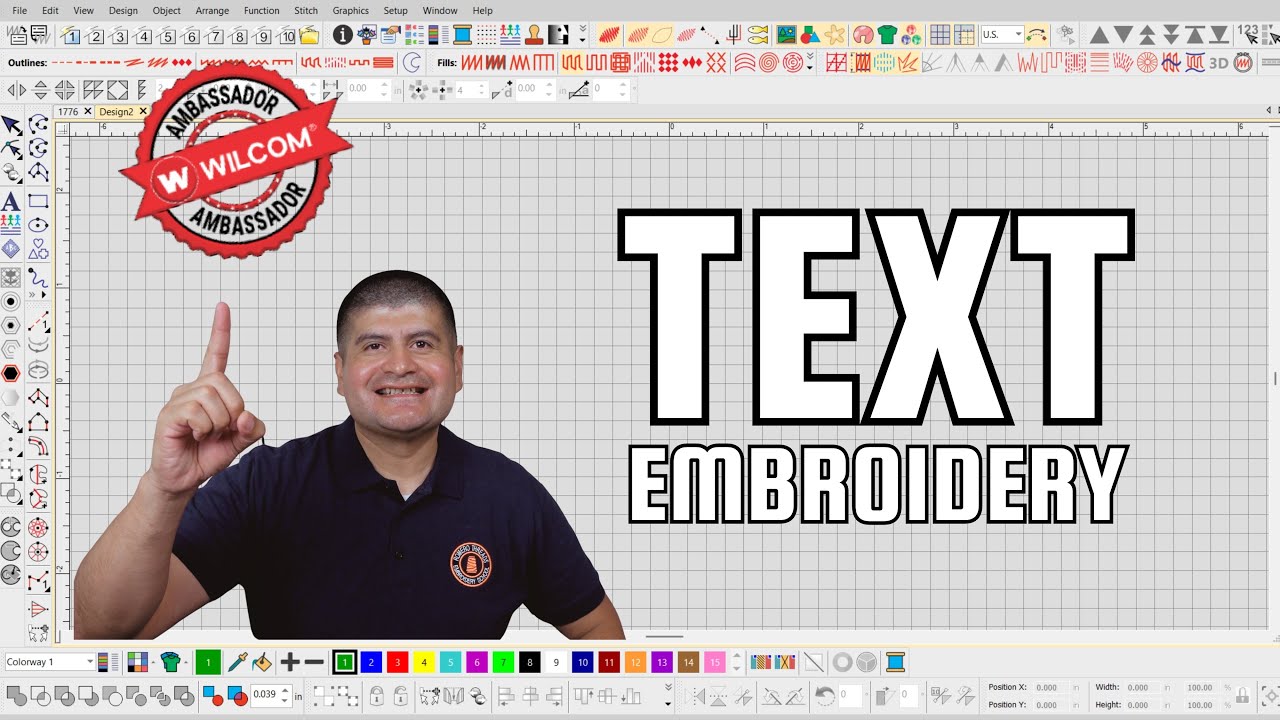Click the trident tool icon
The width and height of the screenshot is (1280, 720).
734,35
